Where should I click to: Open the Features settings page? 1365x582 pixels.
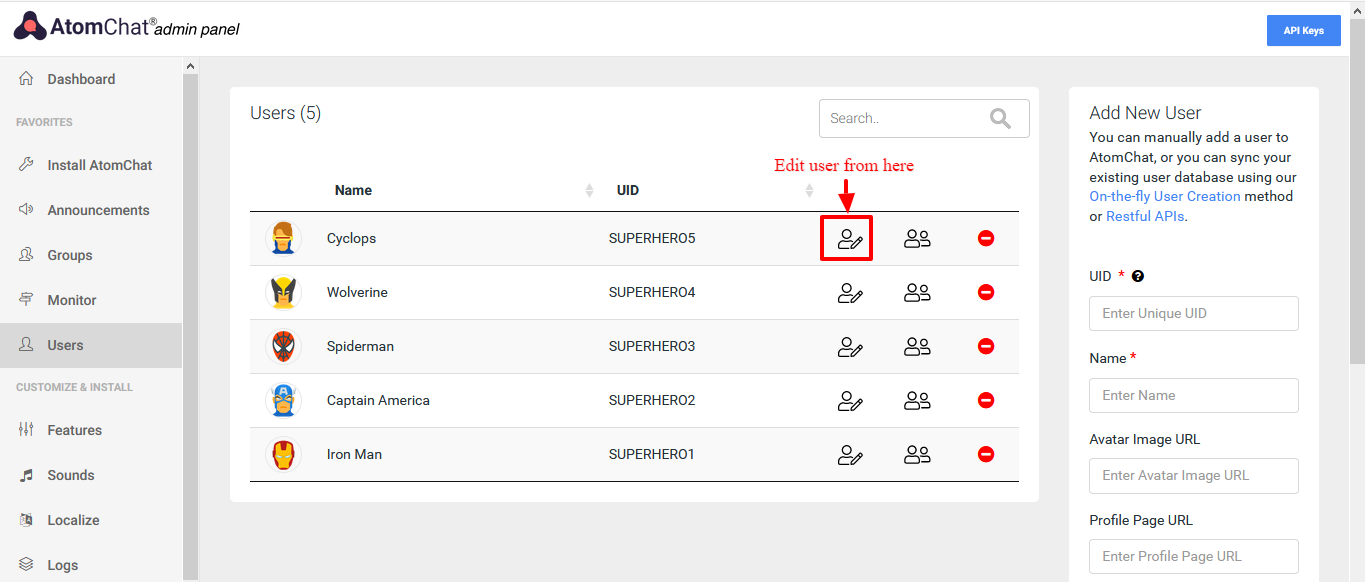74,430
